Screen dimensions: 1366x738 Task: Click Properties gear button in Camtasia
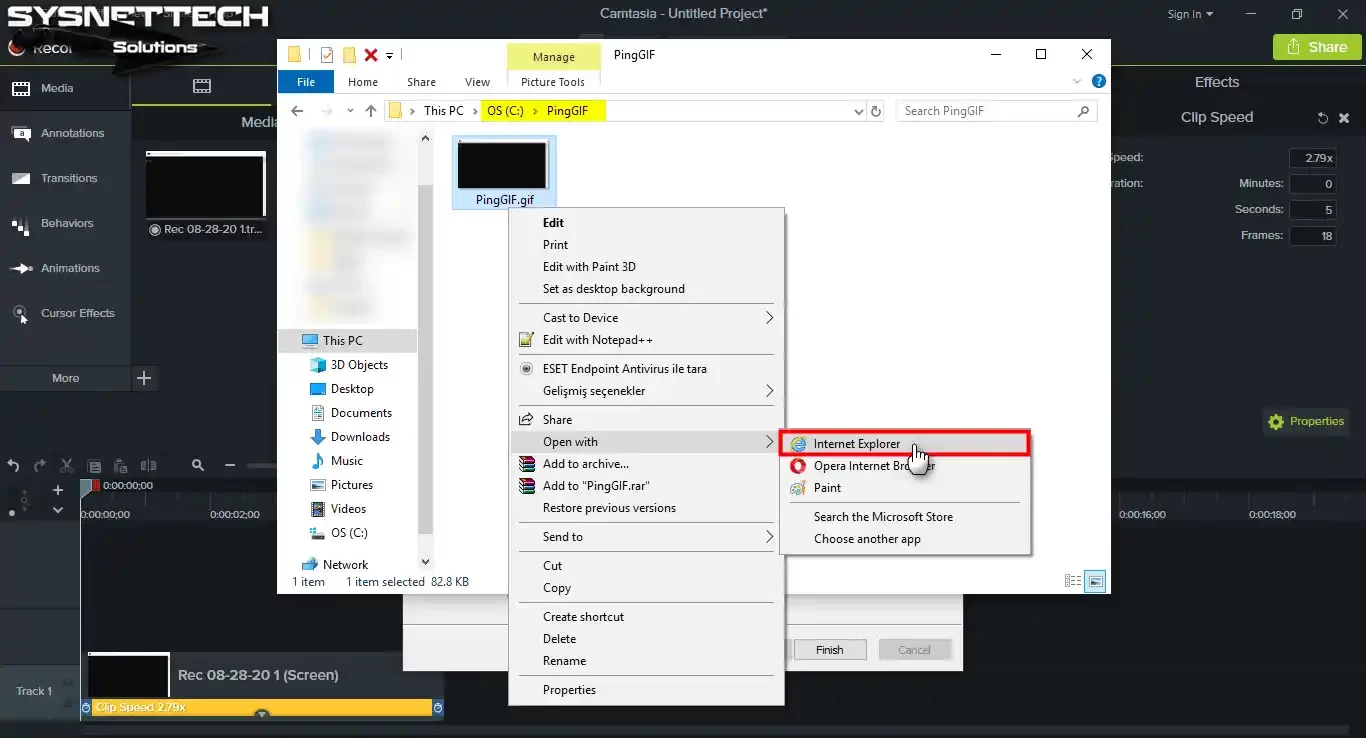pyautogui.click(x=1306, y=422)
